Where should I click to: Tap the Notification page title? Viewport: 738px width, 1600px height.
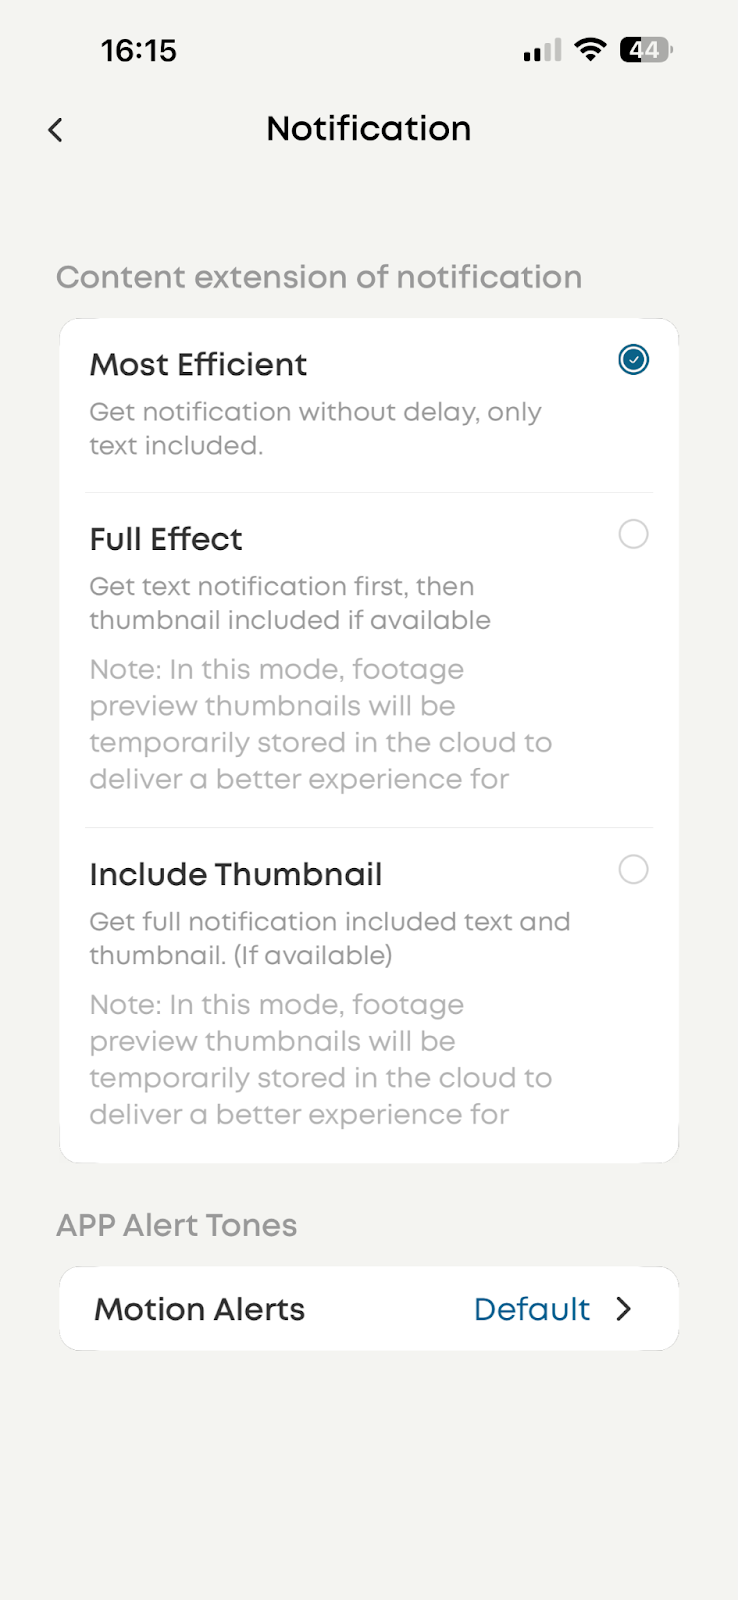(x=368, y=129)
